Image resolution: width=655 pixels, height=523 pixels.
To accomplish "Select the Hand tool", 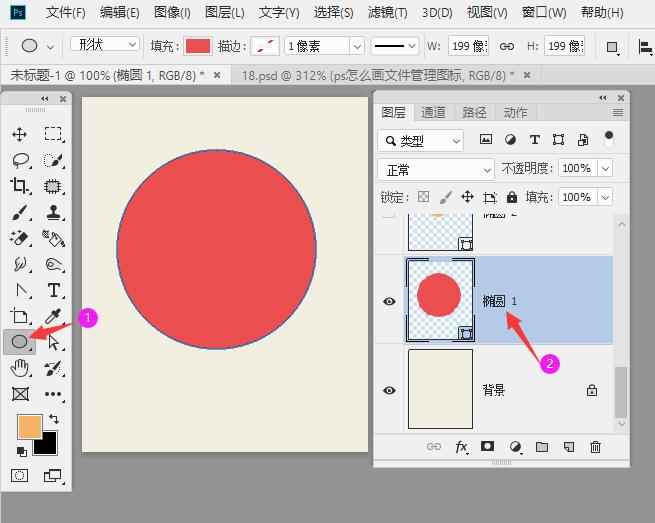I will (x=19, y=368).
